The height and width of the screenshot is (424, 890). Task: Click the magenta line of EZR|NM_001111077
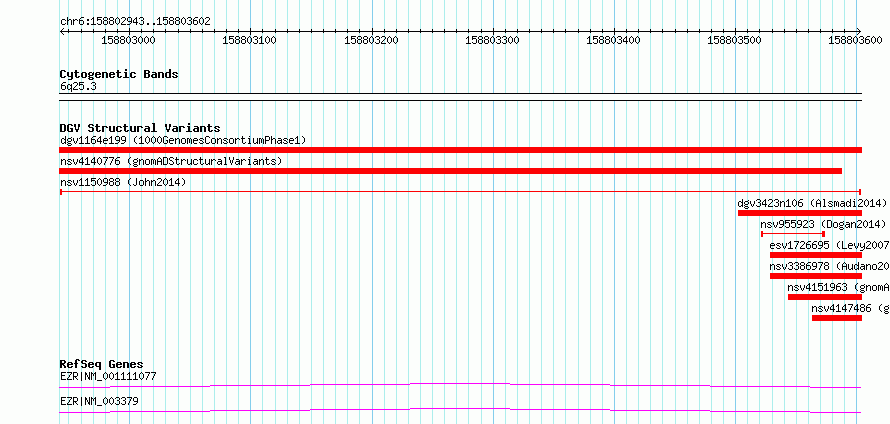click(461, 385)
